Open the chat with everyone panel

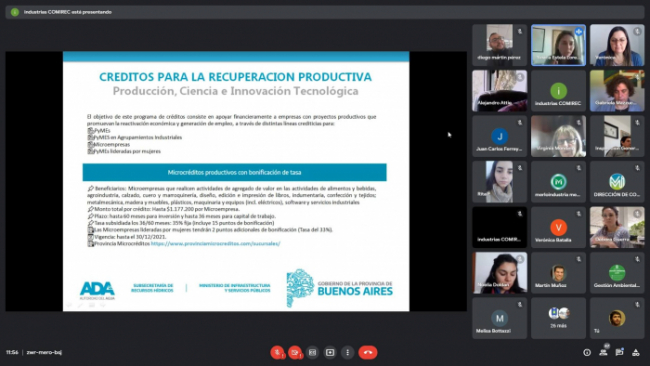click(x=619, y=352)
